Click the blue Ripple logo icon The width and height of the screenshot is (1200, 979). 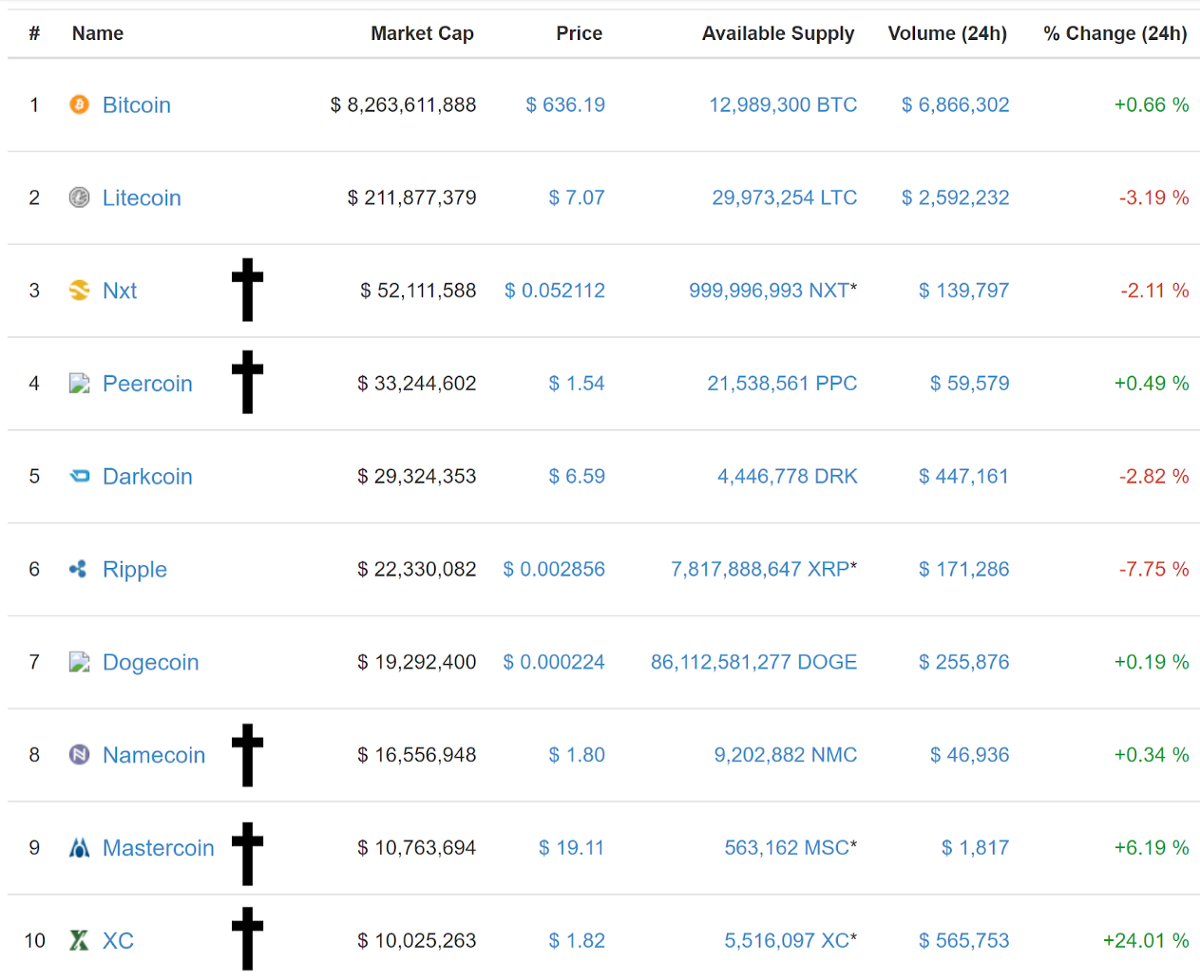point(79,570)
